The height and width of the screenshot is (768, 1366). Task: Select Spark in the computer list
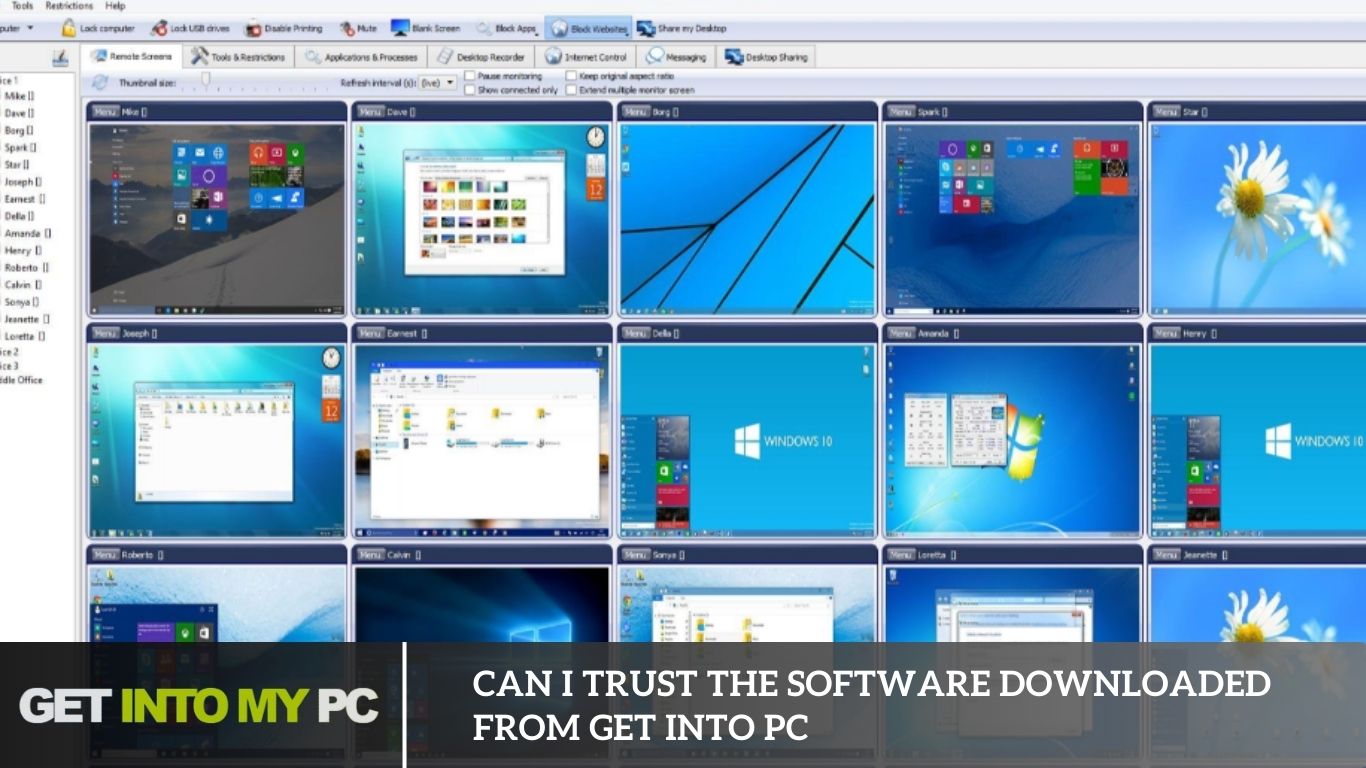20,147
